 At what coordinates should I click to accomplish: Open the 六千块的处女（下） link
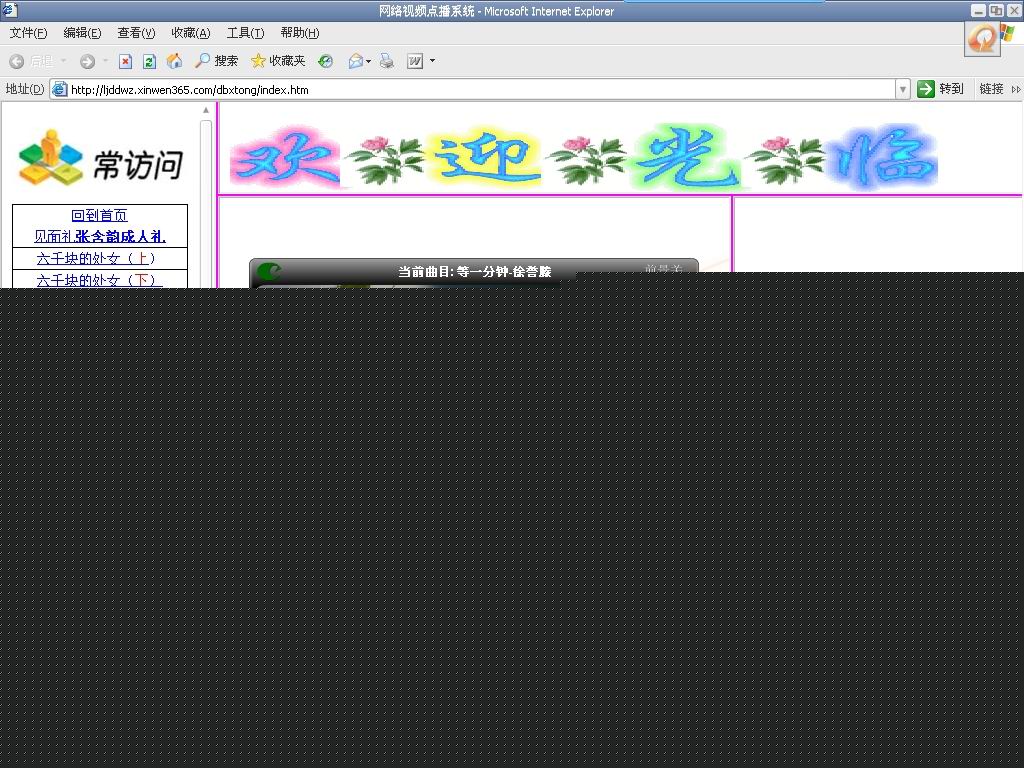pos(99,280)
